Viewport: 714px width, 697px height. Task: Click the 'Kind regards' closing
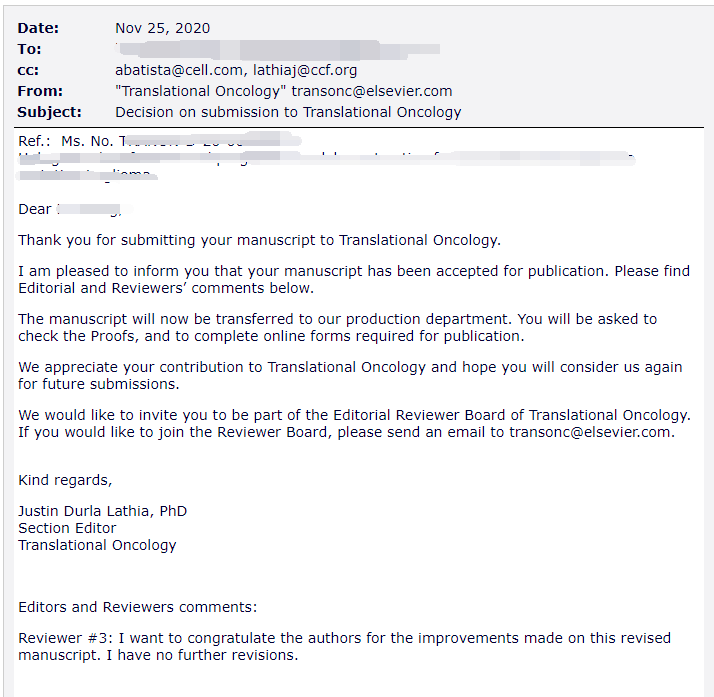(x=65, y=480)
